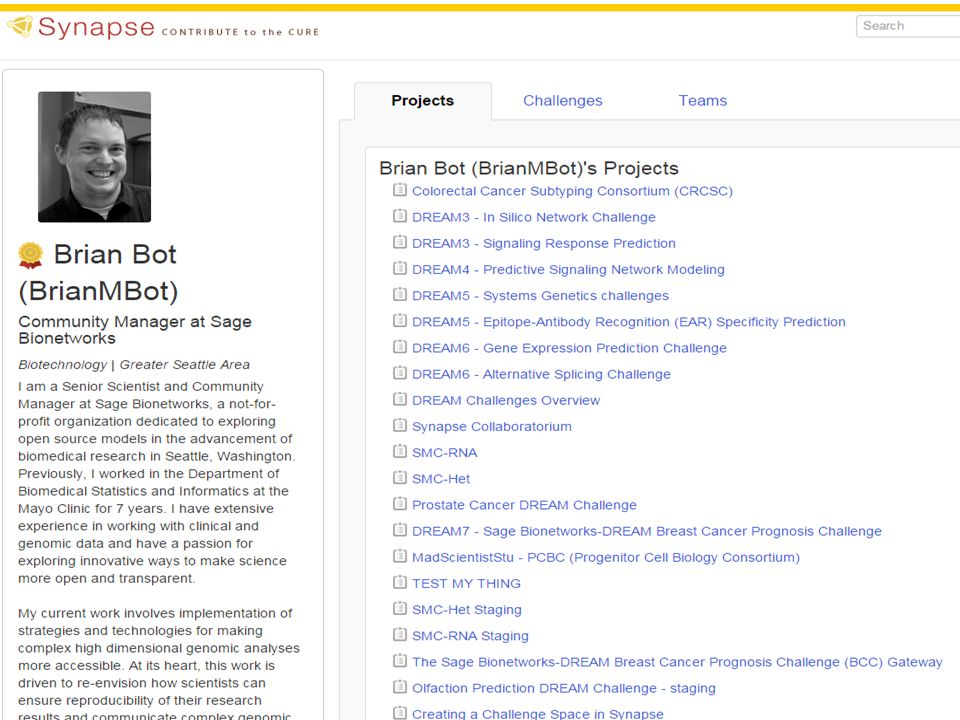
Task: Open TEST MY THING project link
Action: point(466,583)
